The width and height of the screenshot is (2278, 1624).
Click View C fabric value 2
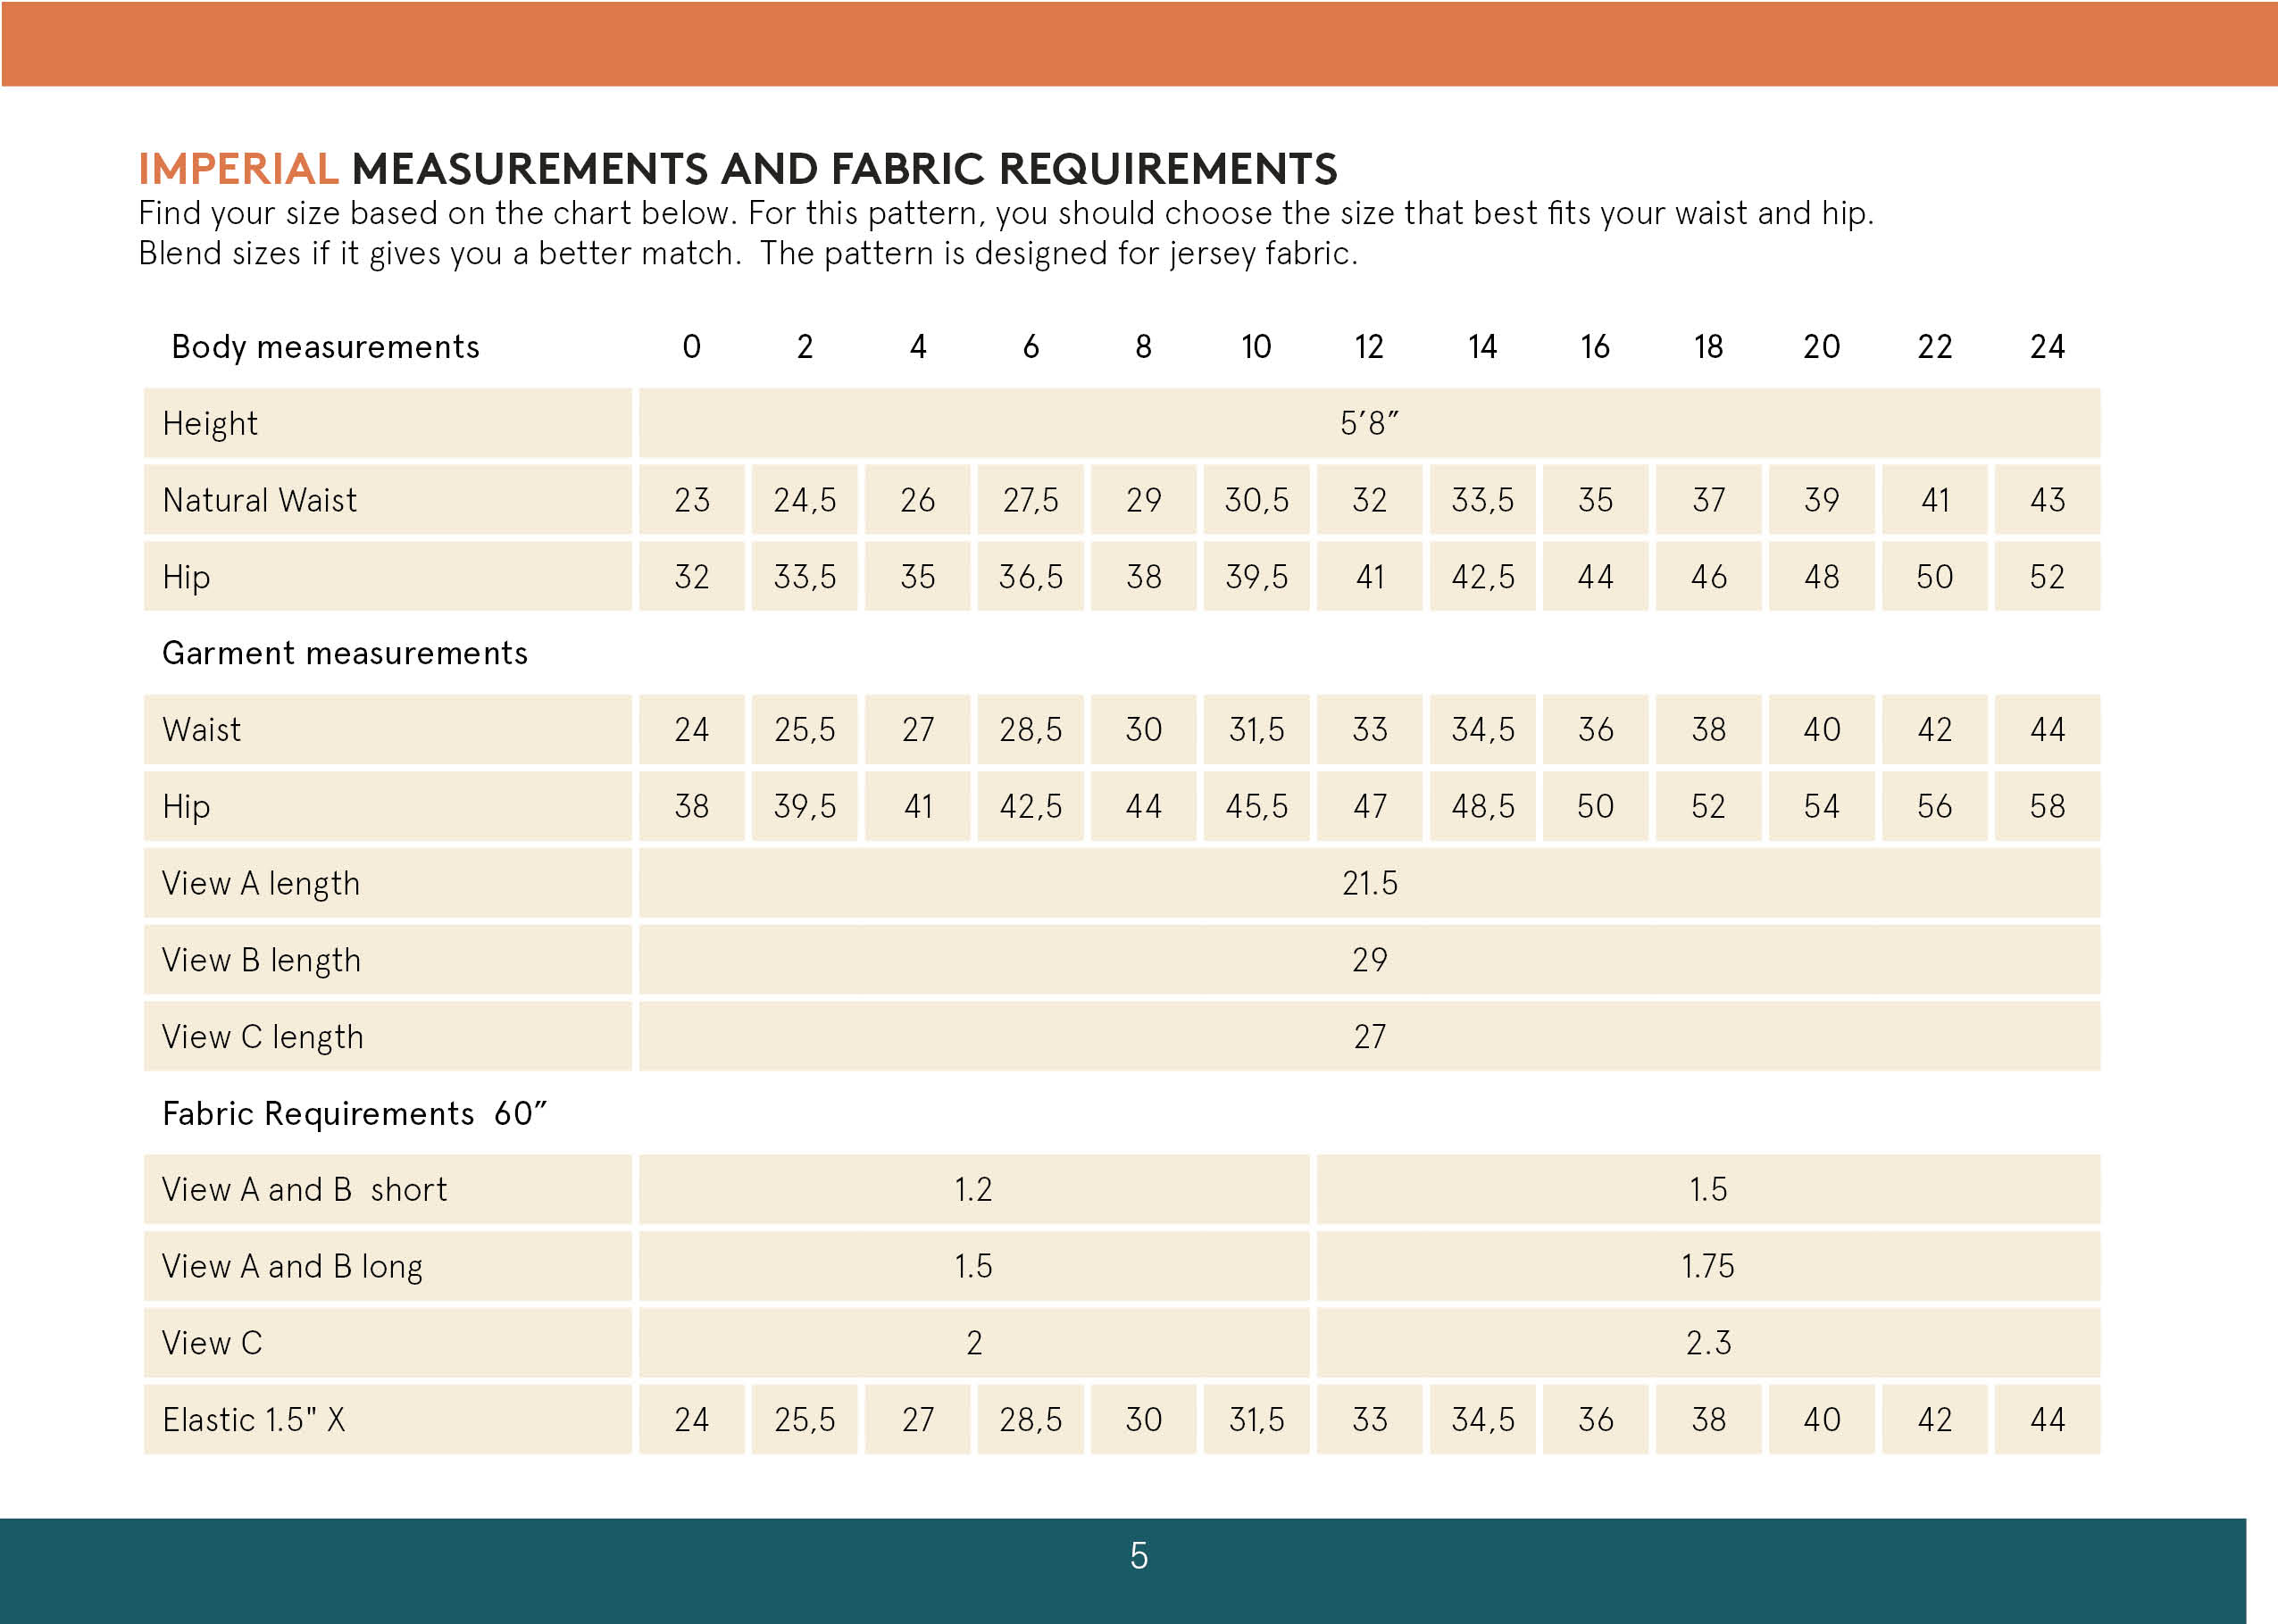(x=974, y=1343)
